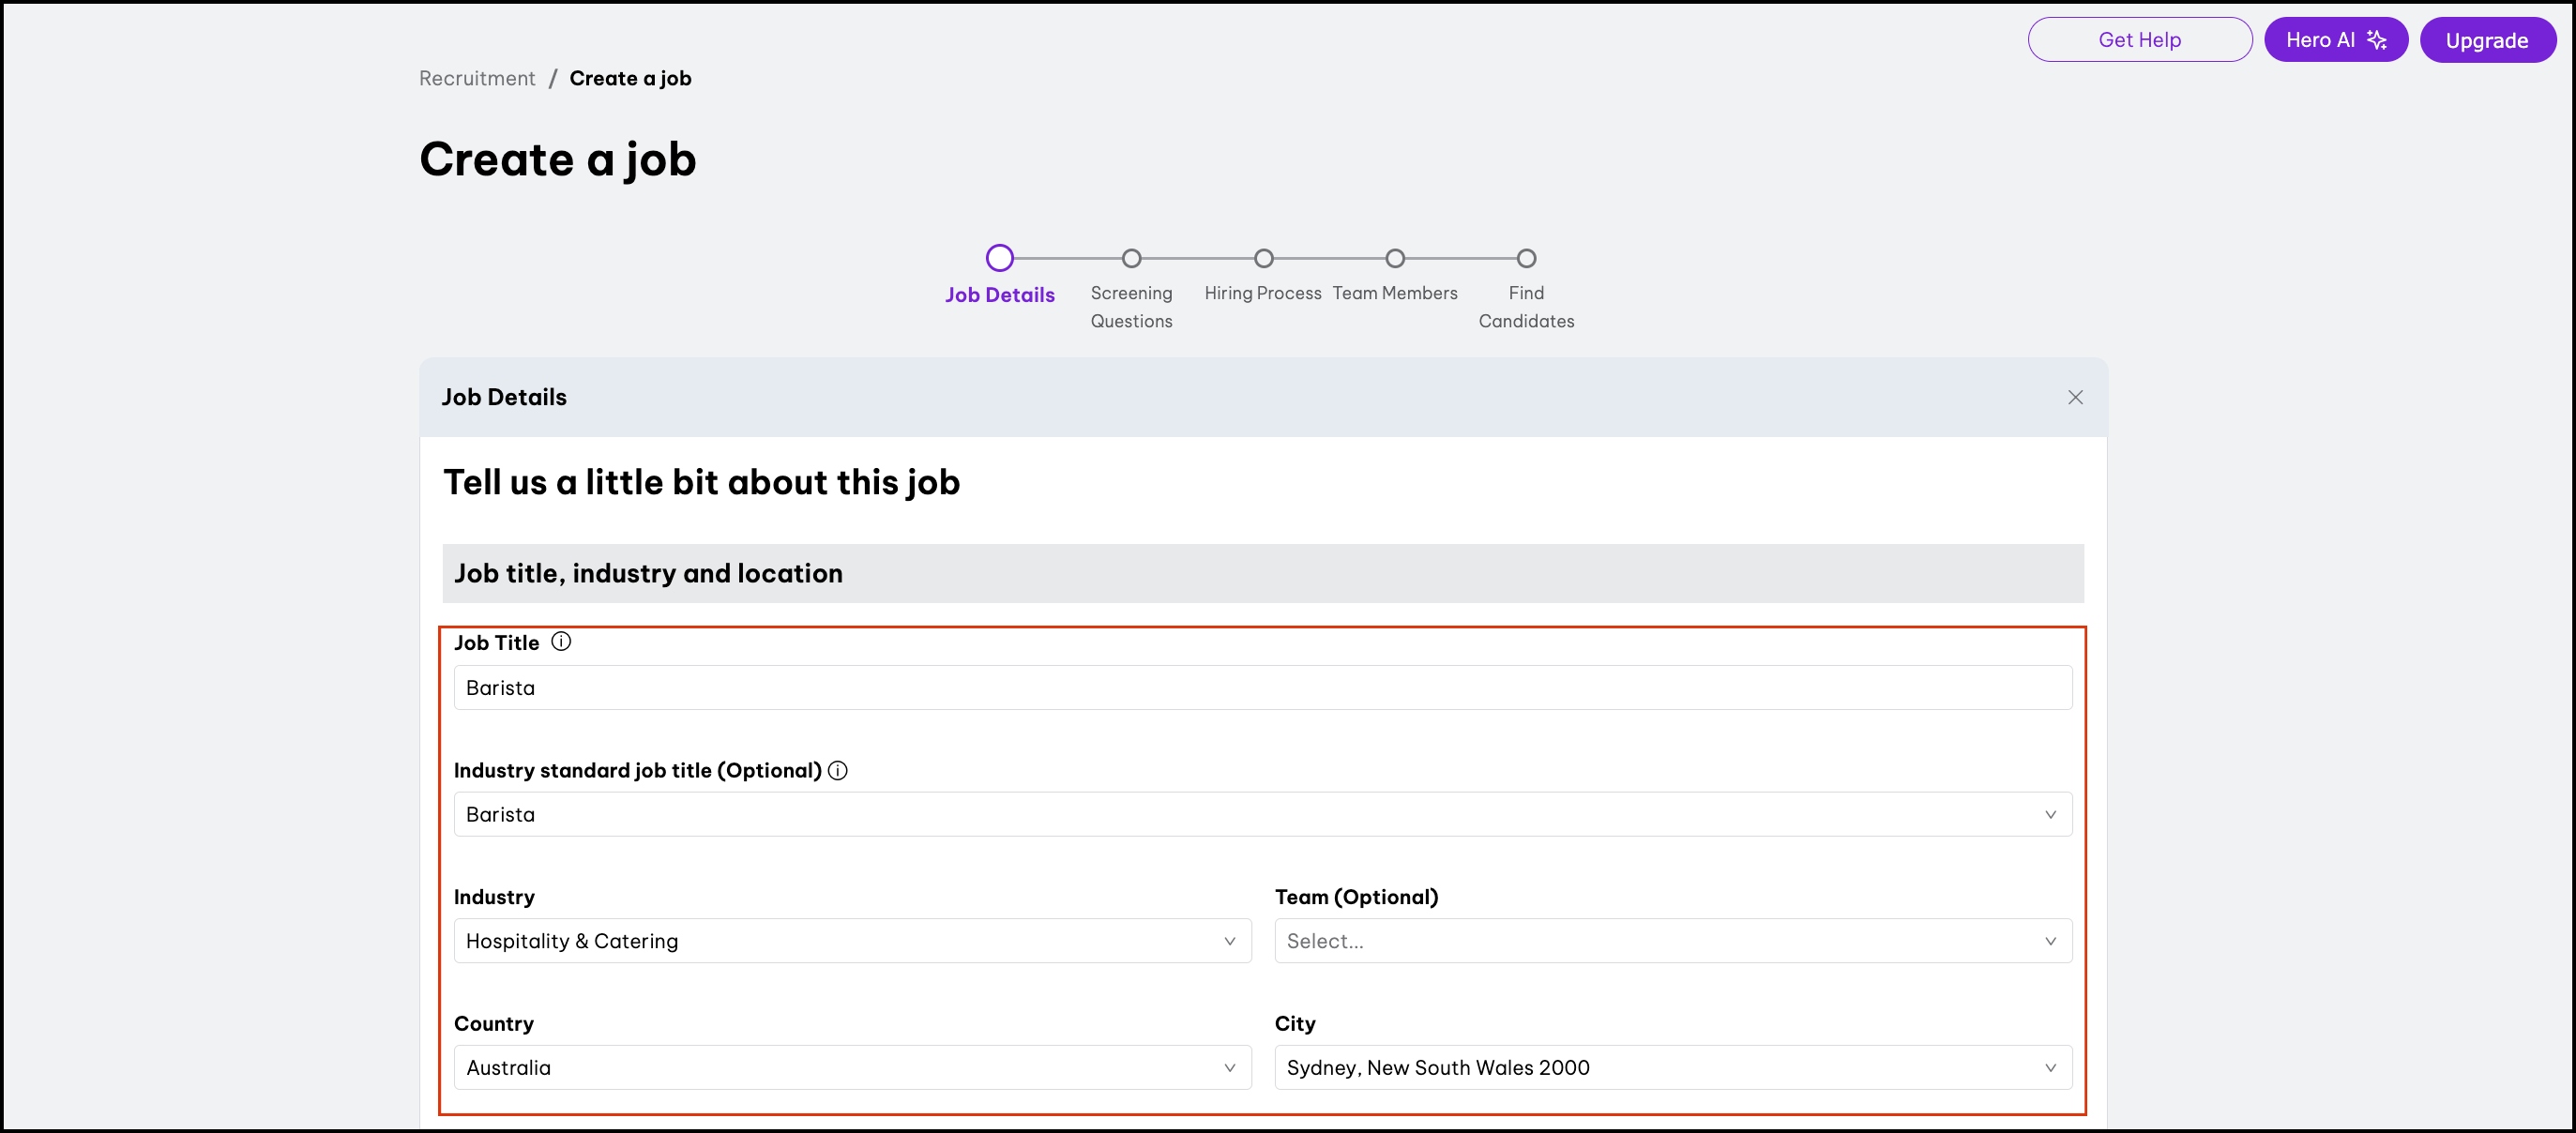
Task: Select the Screening Questions step label
Action: coord(1131,306)
